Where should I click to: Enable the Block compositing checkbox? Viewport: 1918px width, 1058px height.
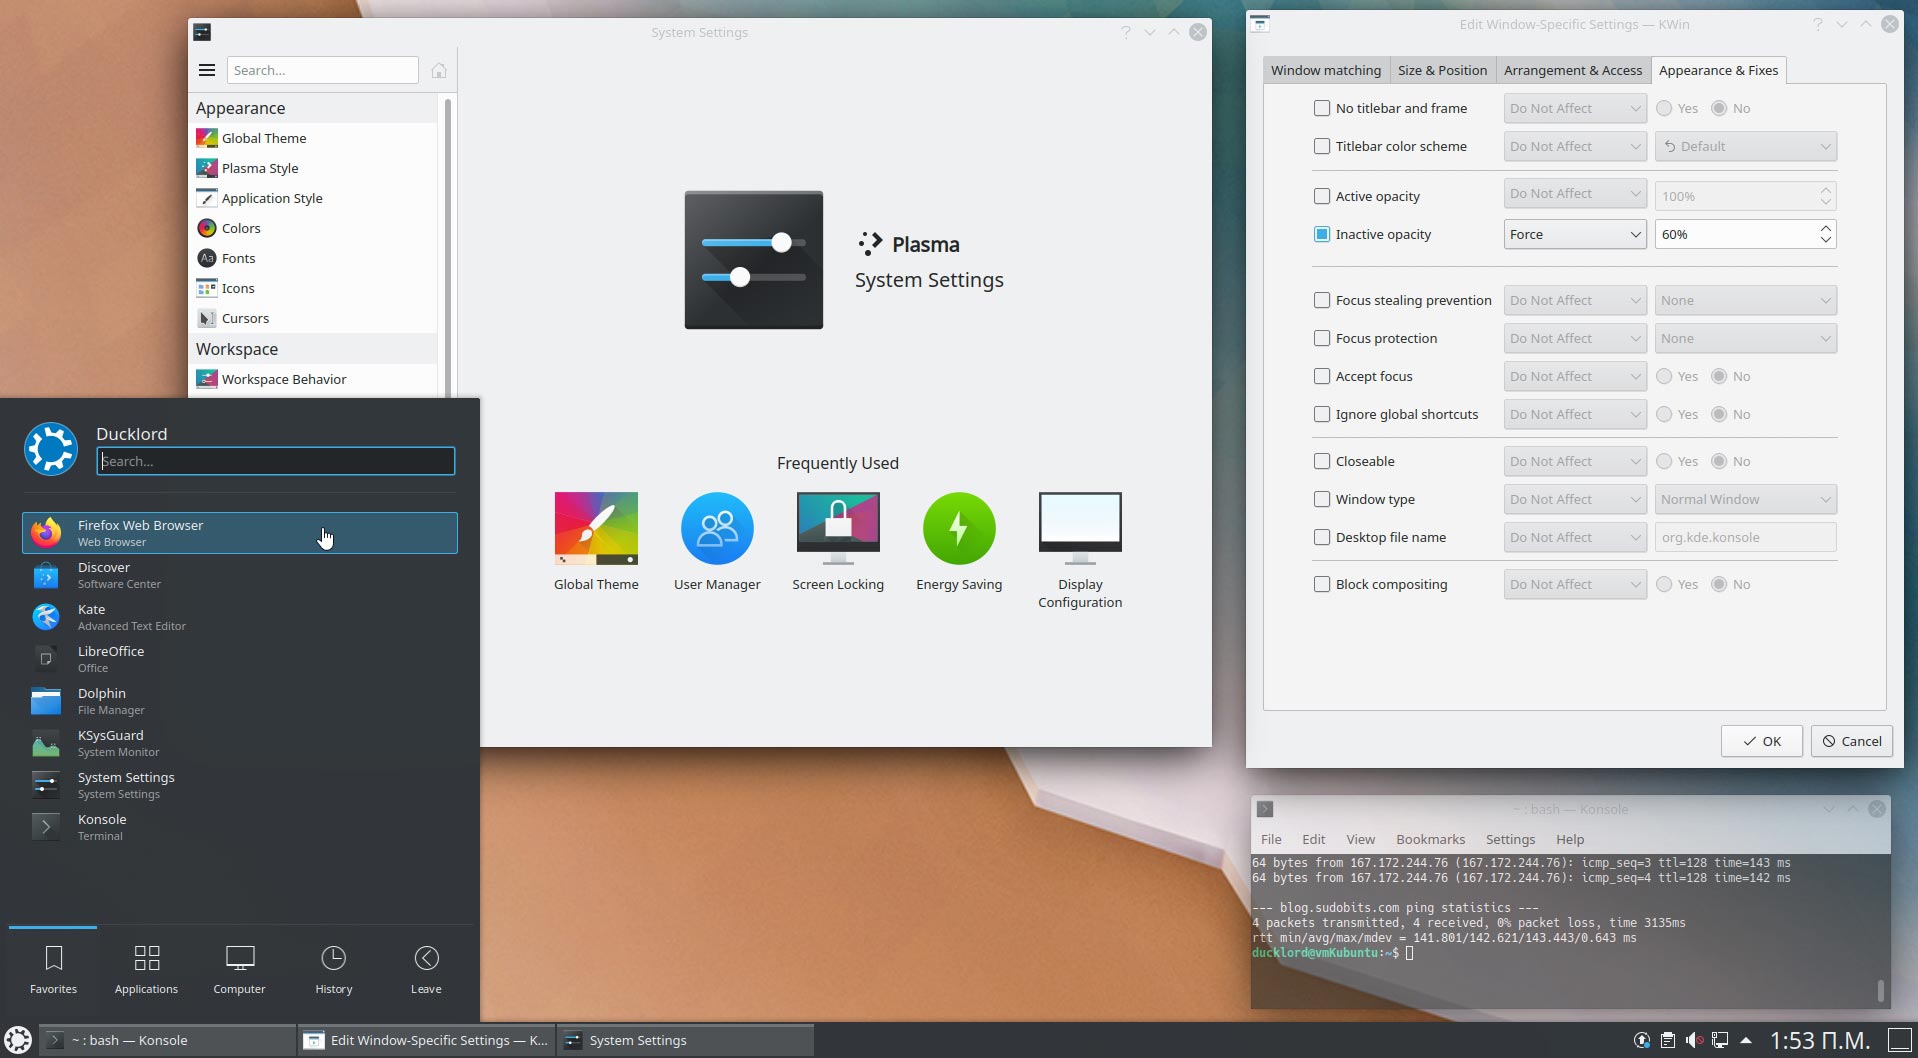(x=1321, y=584)
